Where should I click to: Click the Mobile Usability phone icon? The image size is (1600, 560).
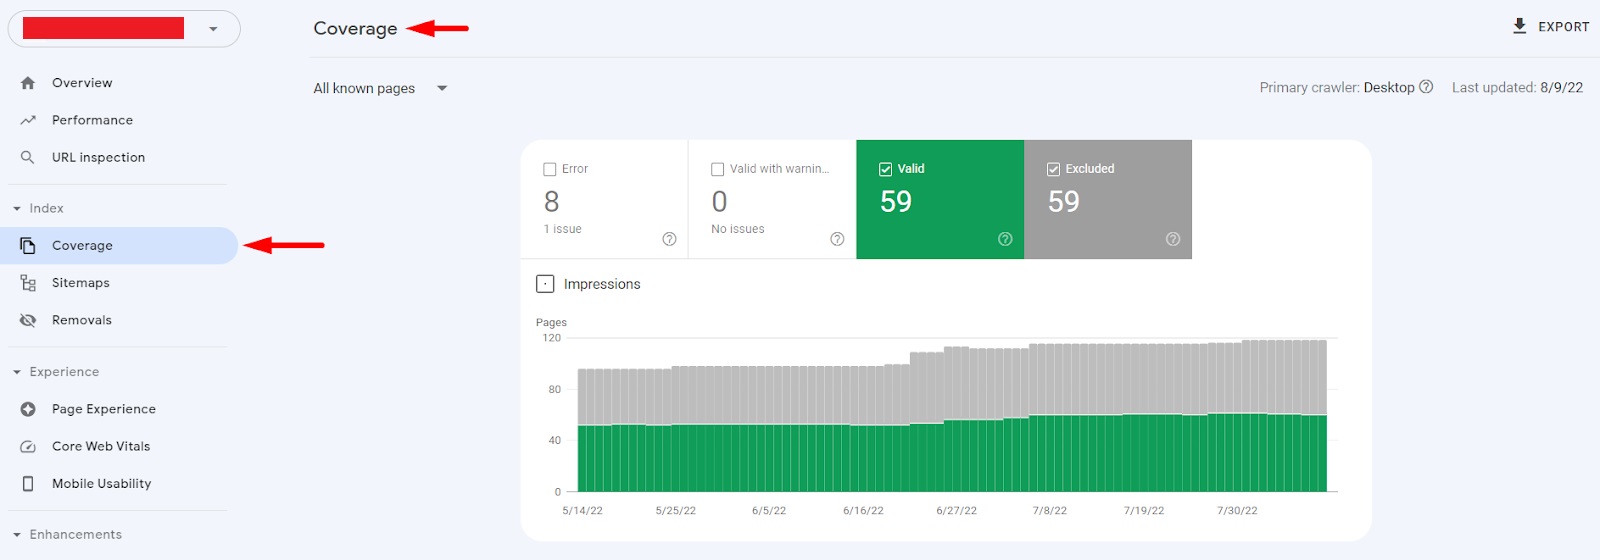(x=28, y=484)
